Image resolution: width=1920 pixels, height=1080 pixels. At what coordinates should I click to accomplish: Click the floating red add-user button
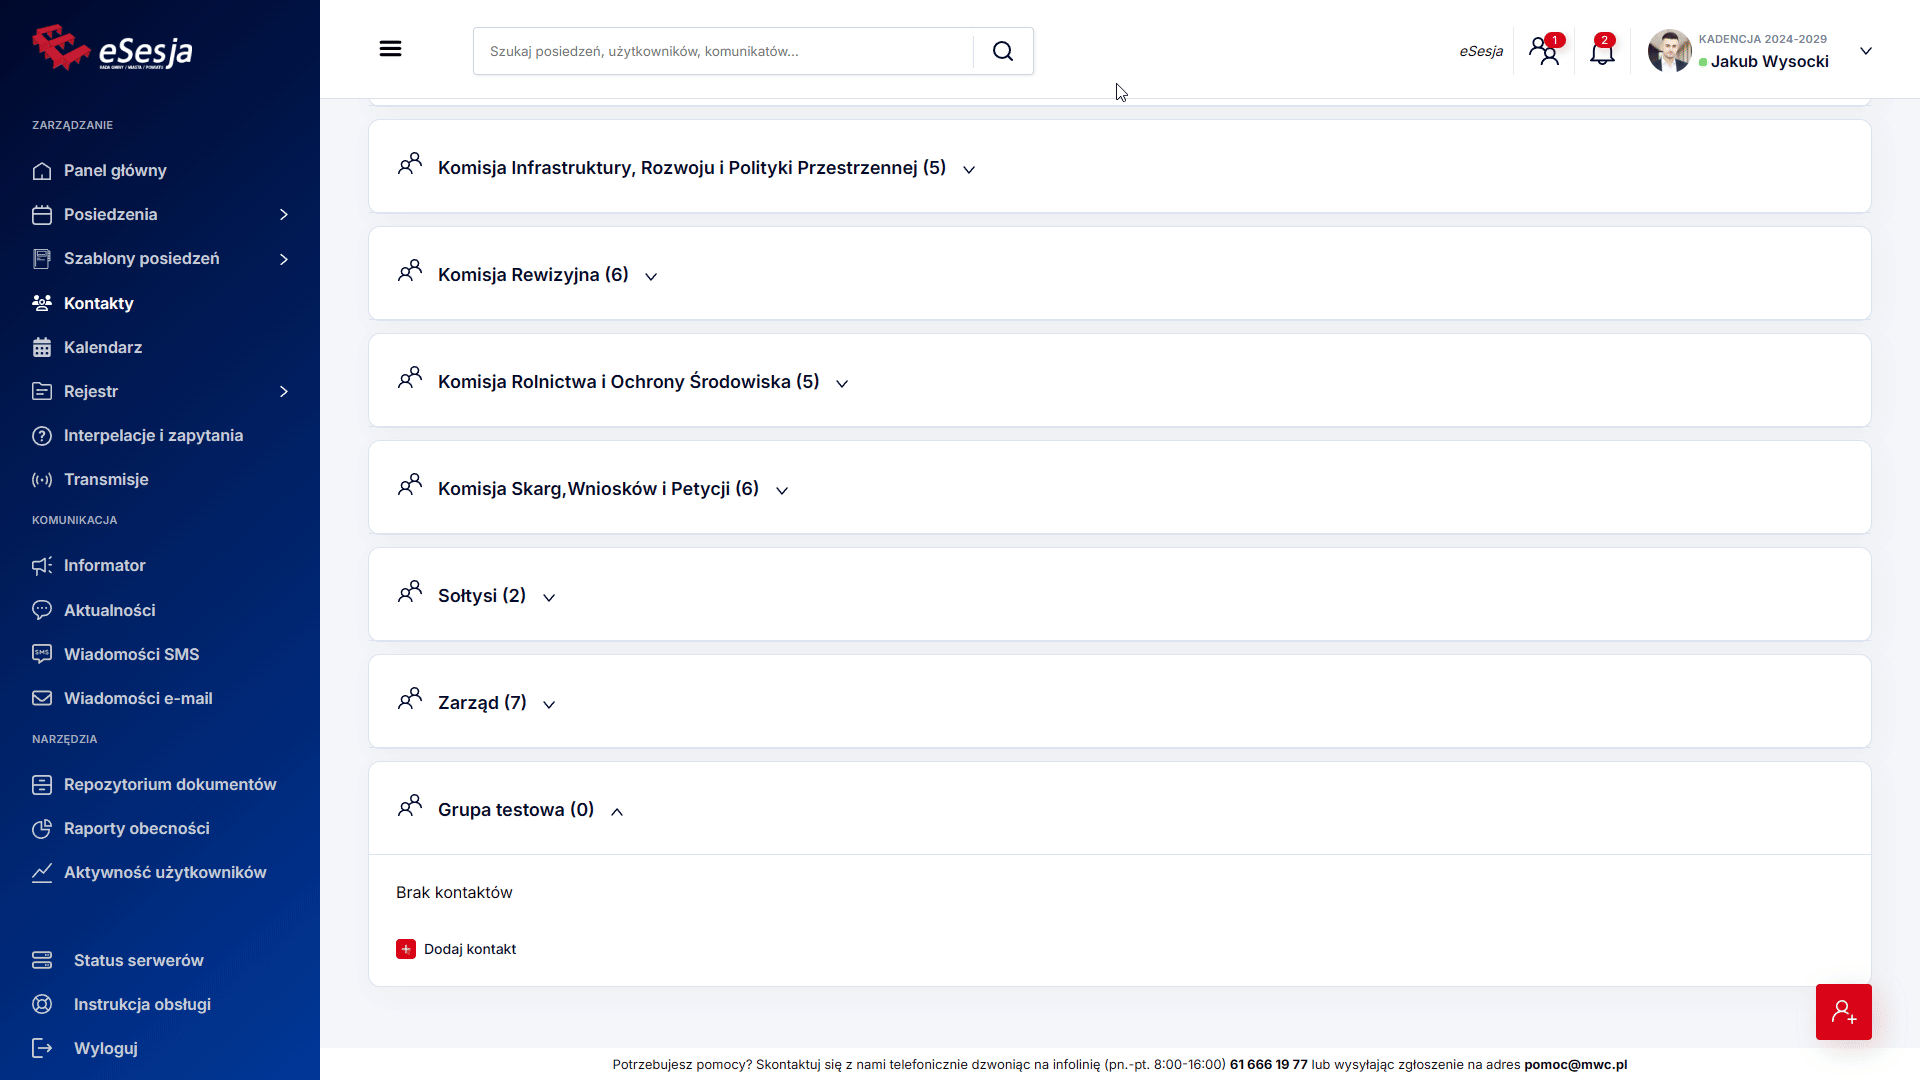[1844, 1012]
